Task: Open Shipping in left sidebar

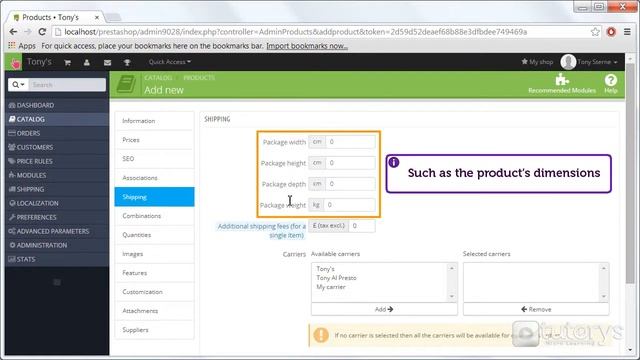Action: click(57, 189)
